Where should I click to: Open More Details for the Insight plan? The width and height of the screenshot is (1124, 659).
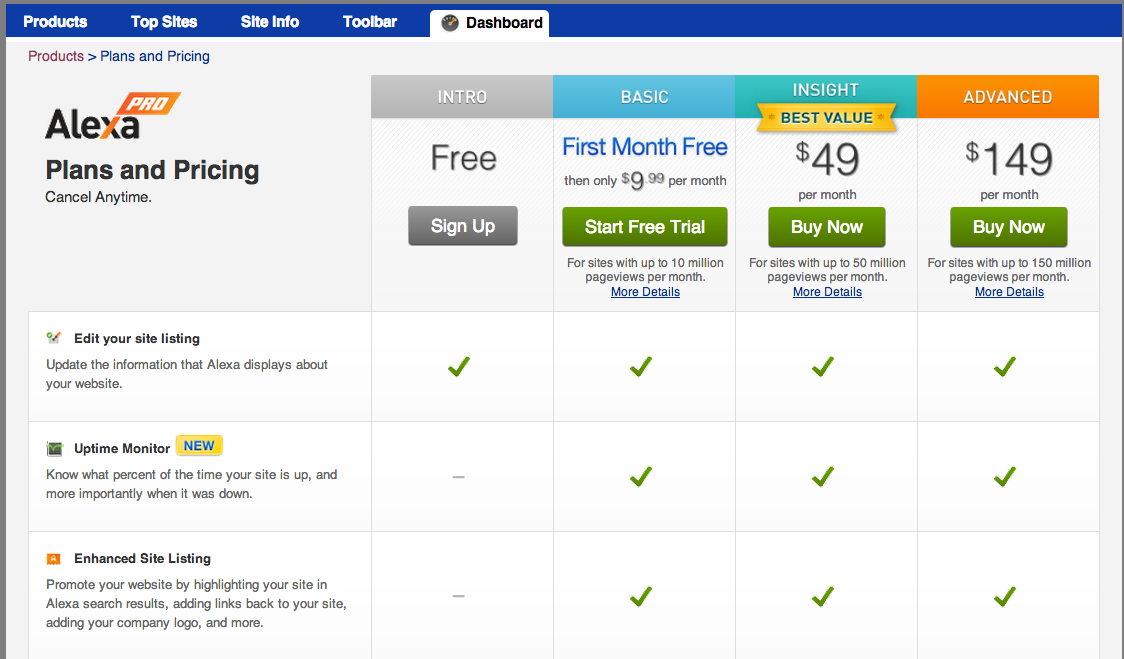click(827, 292)
